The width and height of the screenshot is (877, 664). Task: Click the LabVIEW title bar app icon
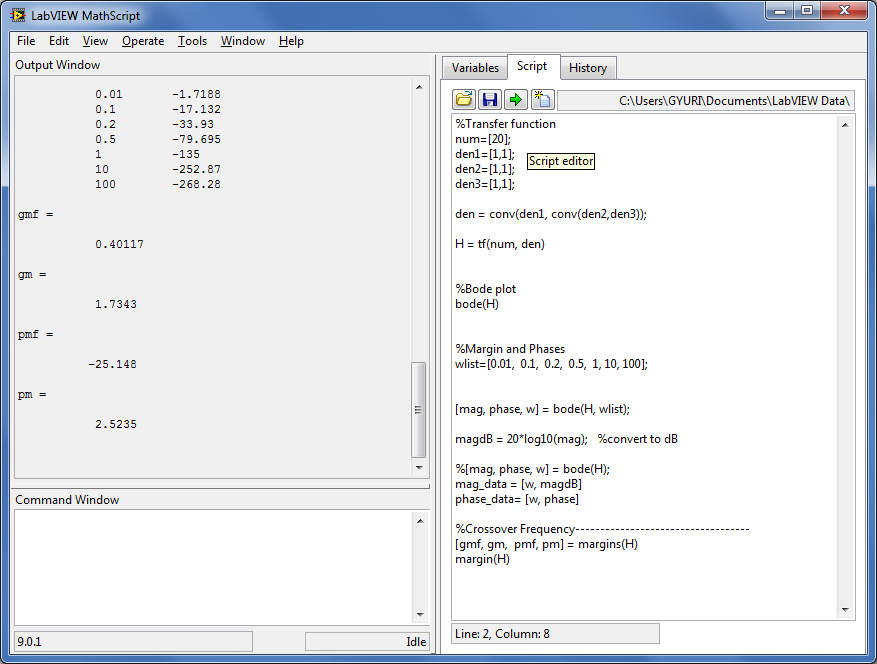click(x=18, y=15)
